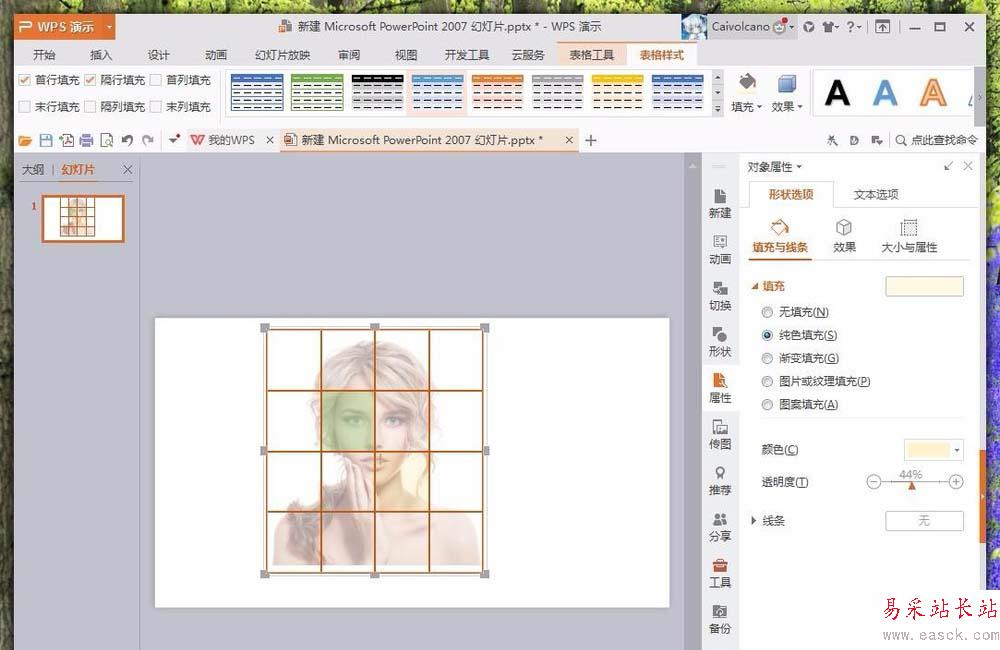1000x650 pixels.
Task: Click the print icon
Action: (x=87, y=140)
